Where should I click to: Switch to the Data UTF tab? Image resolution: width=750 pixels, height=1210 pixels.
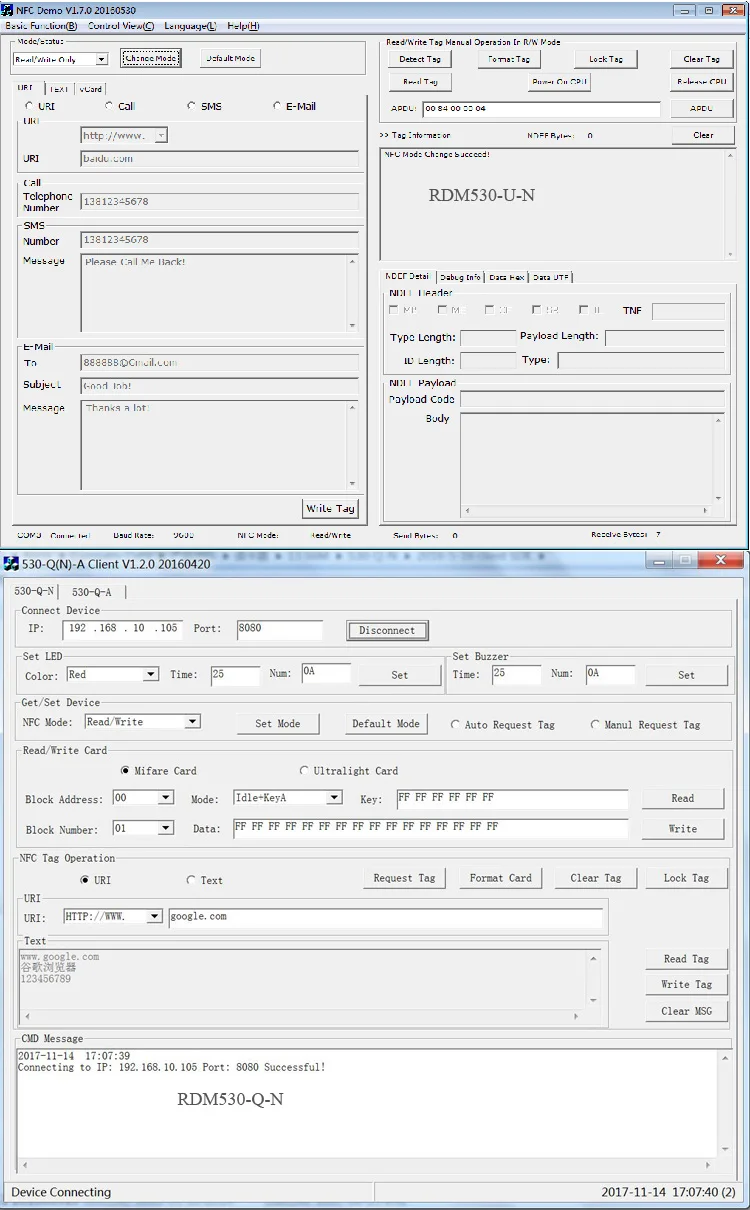click(551, 277)
